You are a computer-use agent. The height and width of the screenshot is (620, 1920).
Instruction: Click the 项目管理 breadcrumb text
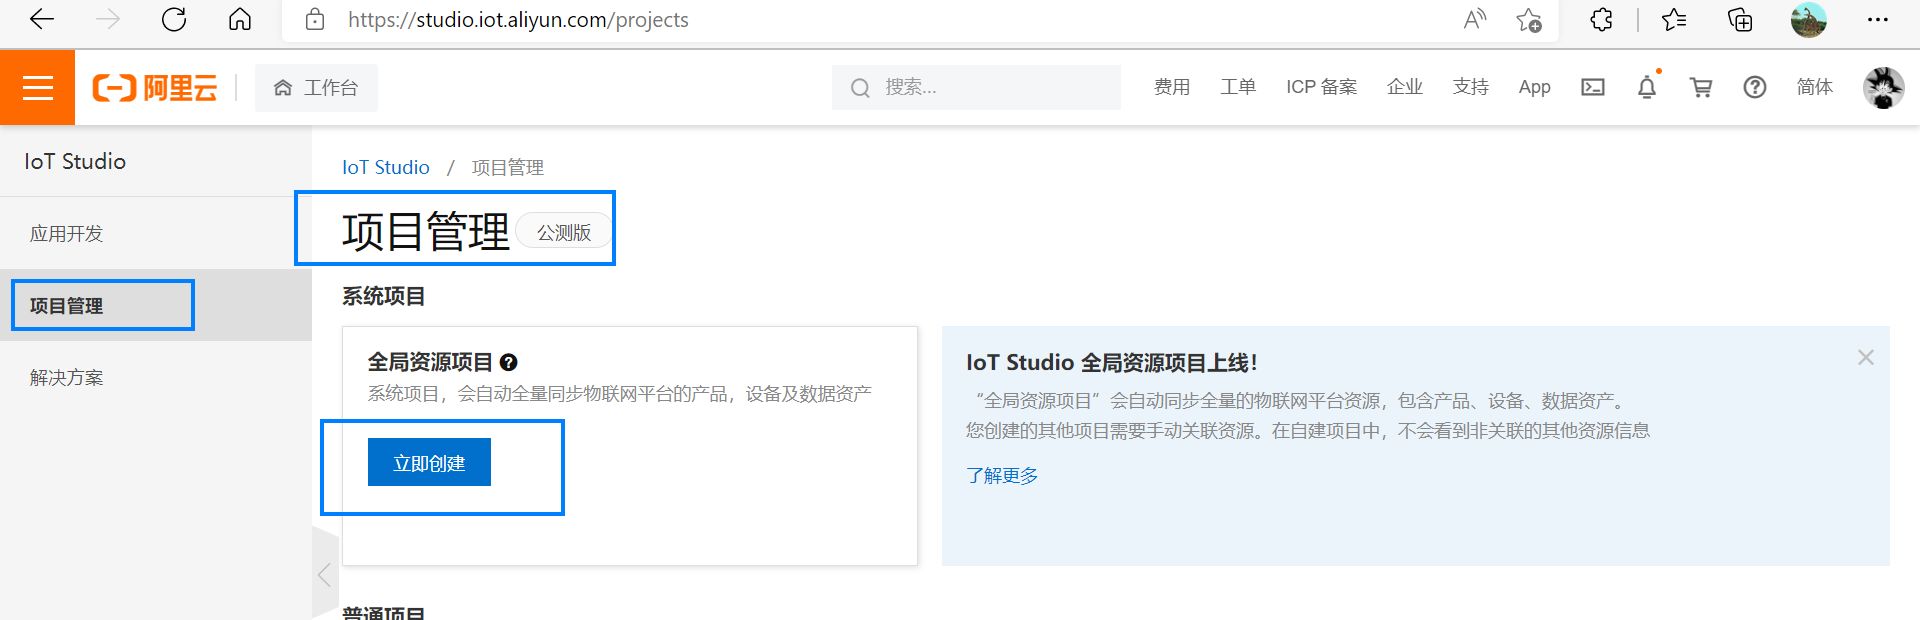pyautogui.click(x=508, y=167)
